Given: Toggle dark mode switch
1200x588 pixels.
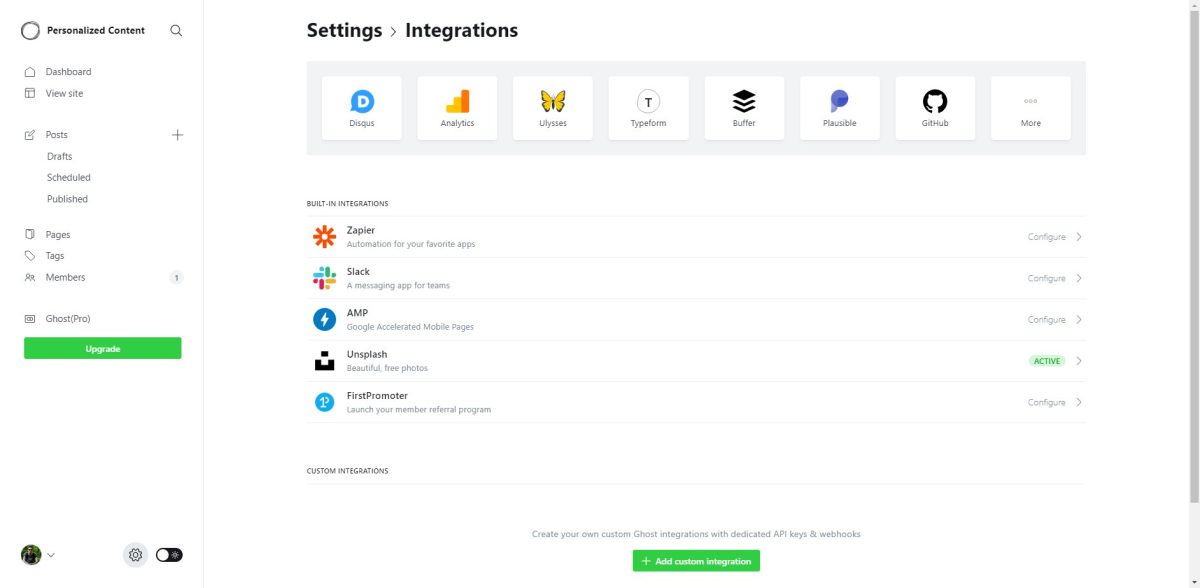Looking at the screenshot, I should pyautogui.click(x=168, y=554).
